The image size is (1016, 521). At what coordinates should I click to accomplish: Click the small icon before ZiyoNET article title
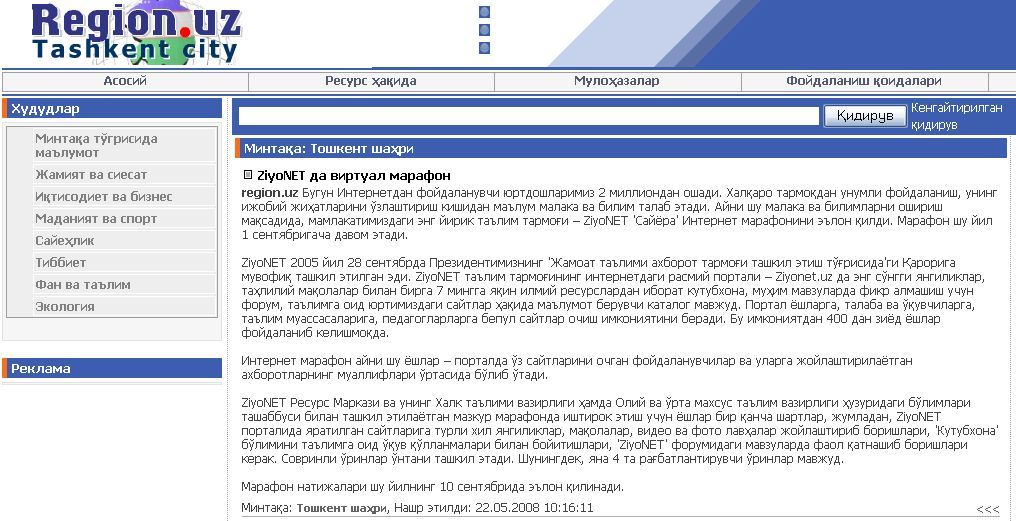pos(248,175)
